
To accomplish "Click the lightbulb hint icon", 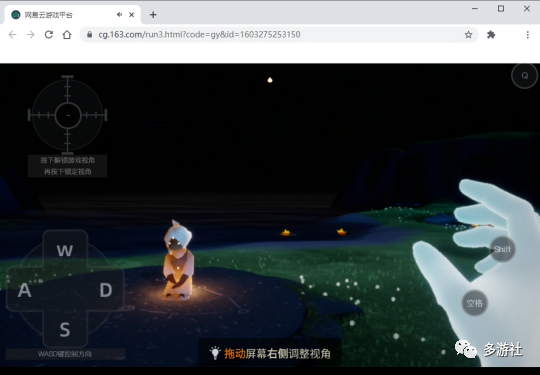I will 215,353.
